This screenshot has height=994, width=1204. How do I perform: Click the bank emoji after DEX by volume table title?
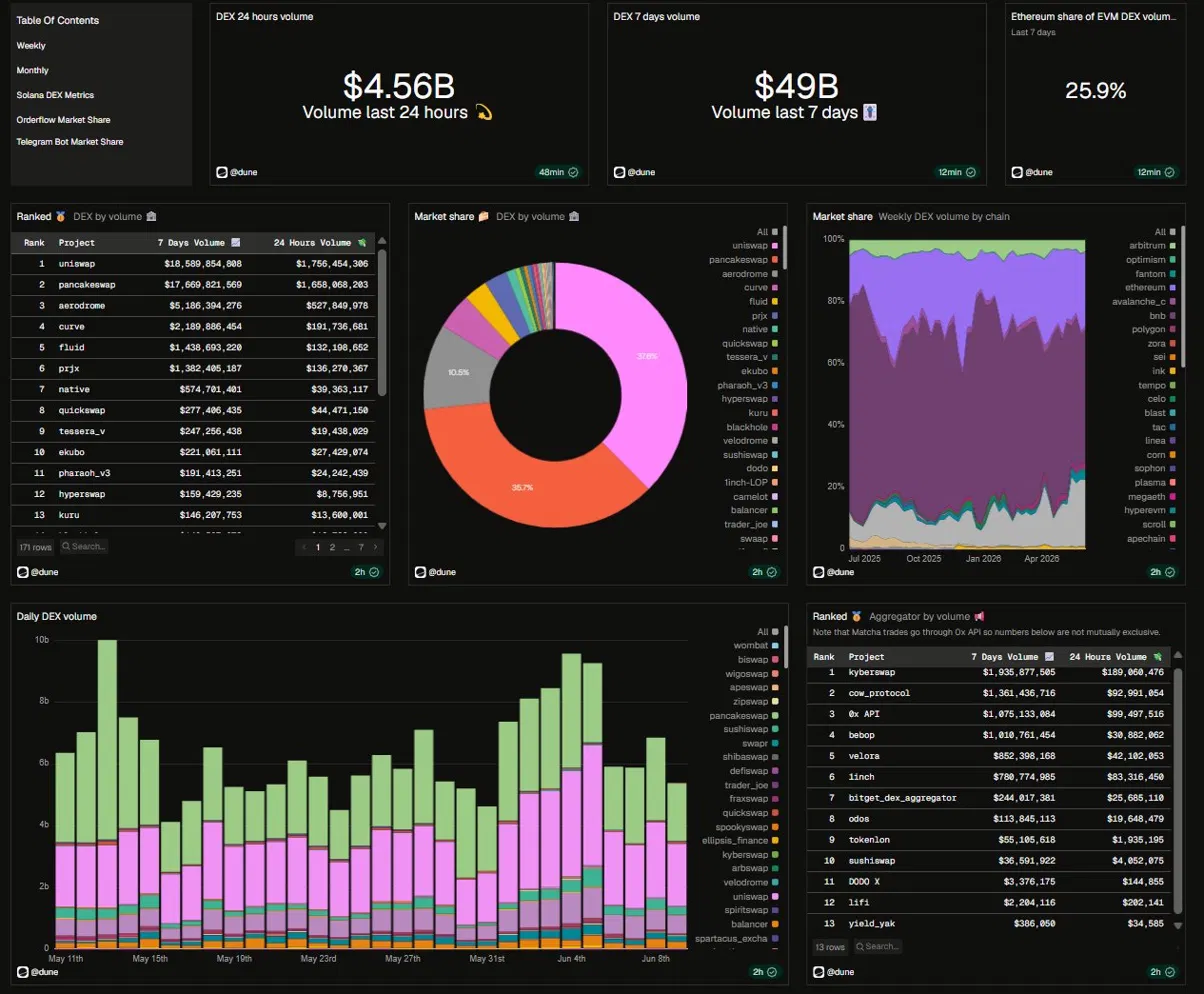(x=150, y=216)
